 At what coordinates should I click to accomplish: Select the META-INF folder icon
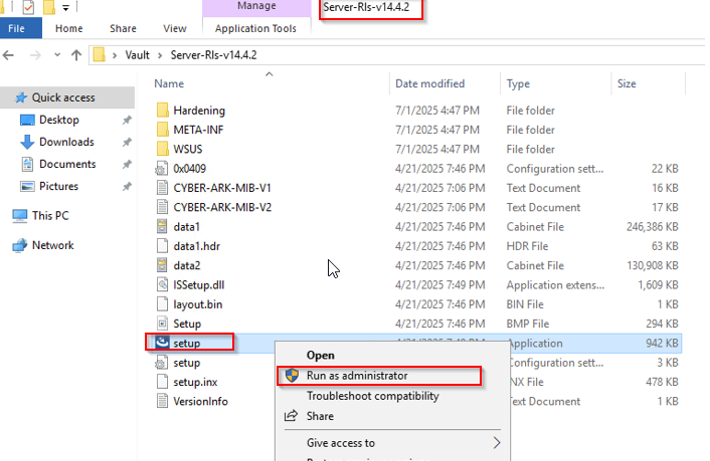pyautogui.click(x=162, y=130)
